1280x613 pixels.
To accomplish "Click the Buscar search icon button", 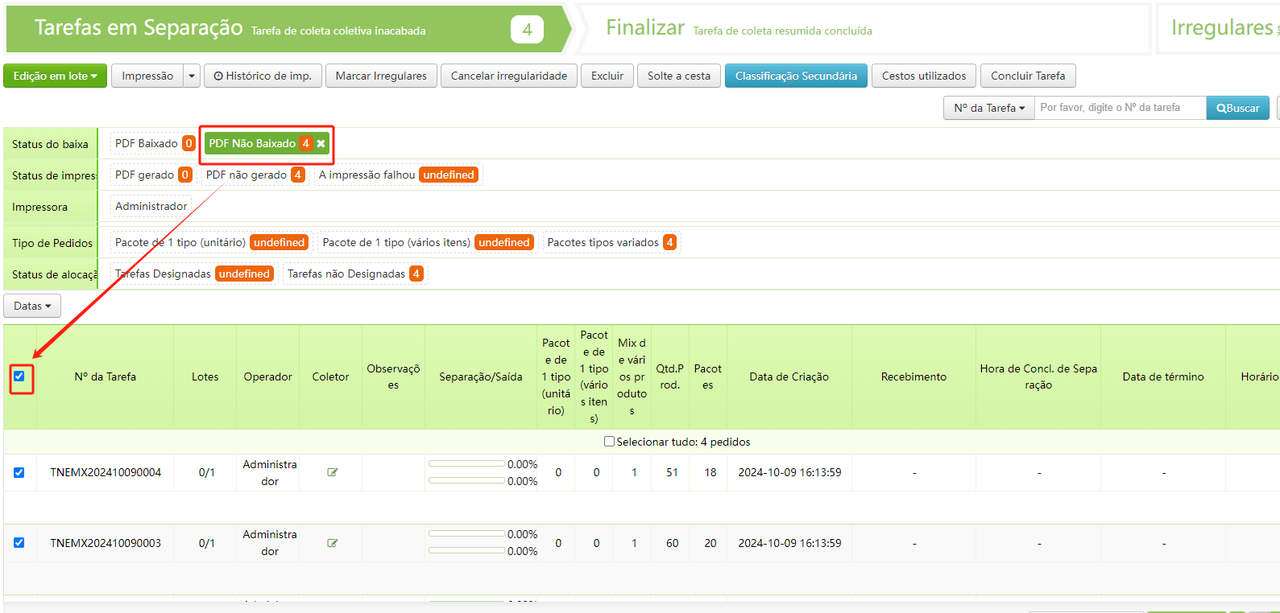I will [x=1237, y=108].
